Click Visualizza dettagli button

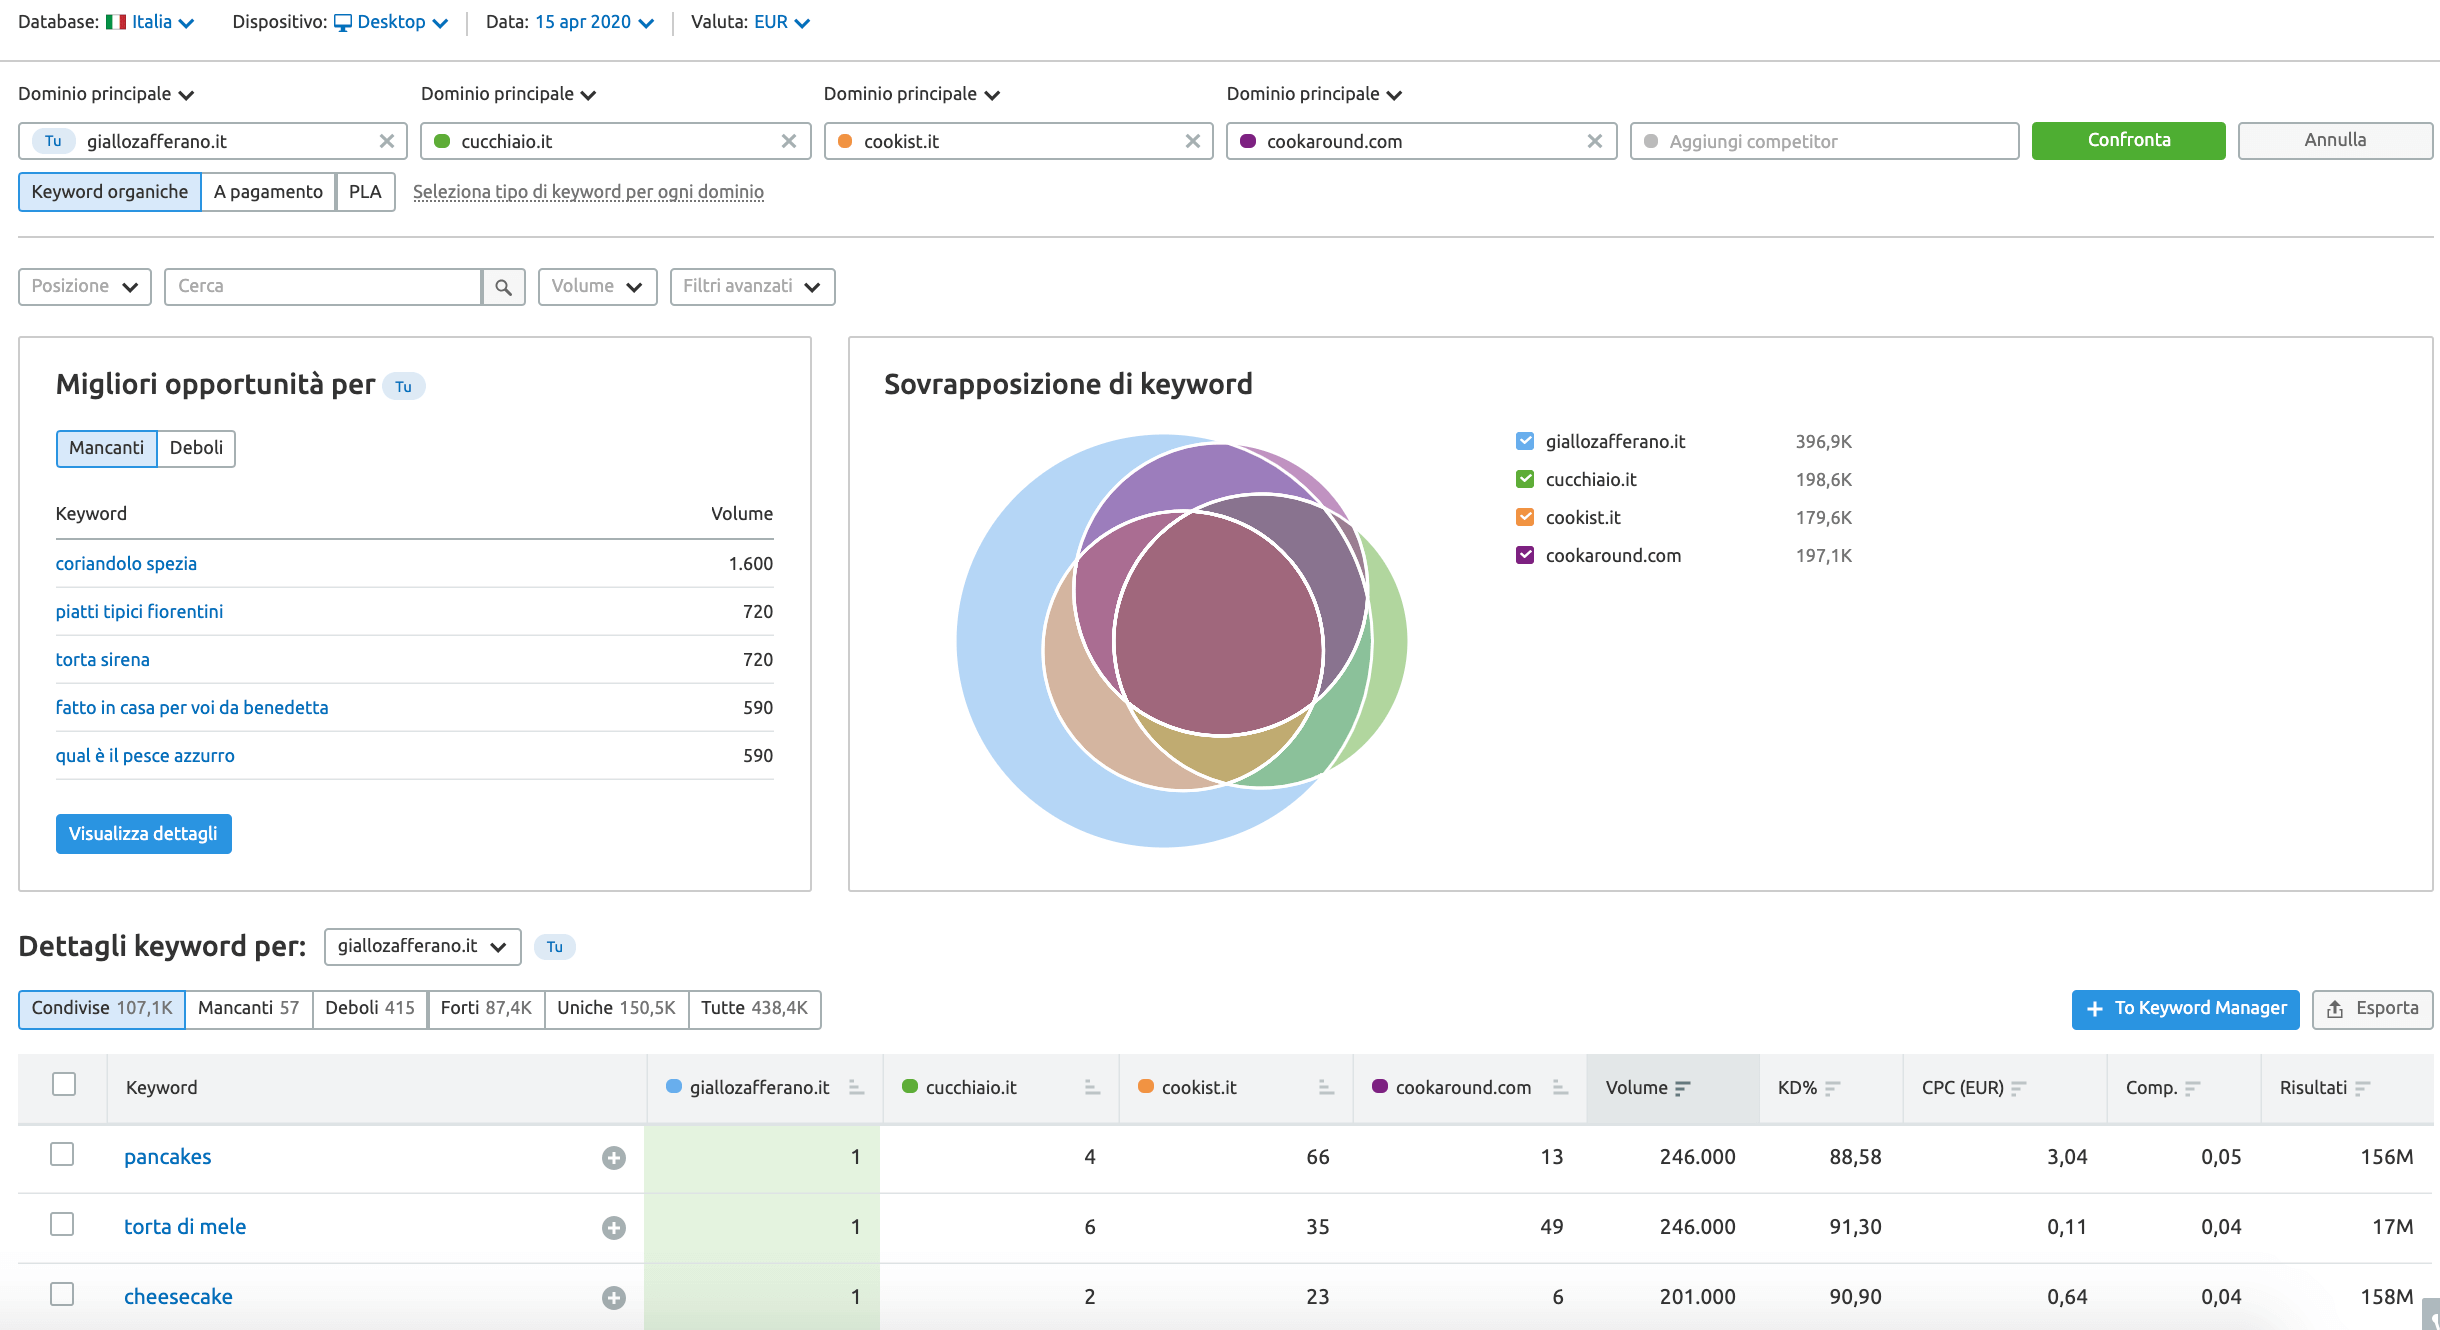143,834
